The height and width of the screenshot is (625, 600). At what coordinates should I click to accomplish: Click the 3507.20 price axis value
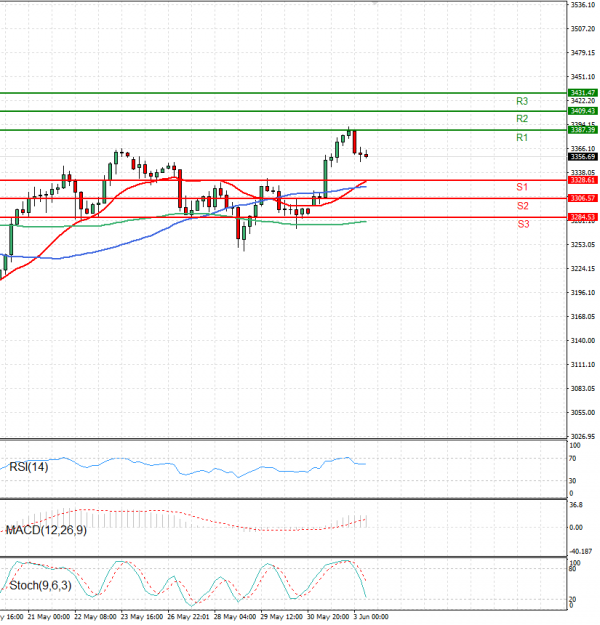583,29
